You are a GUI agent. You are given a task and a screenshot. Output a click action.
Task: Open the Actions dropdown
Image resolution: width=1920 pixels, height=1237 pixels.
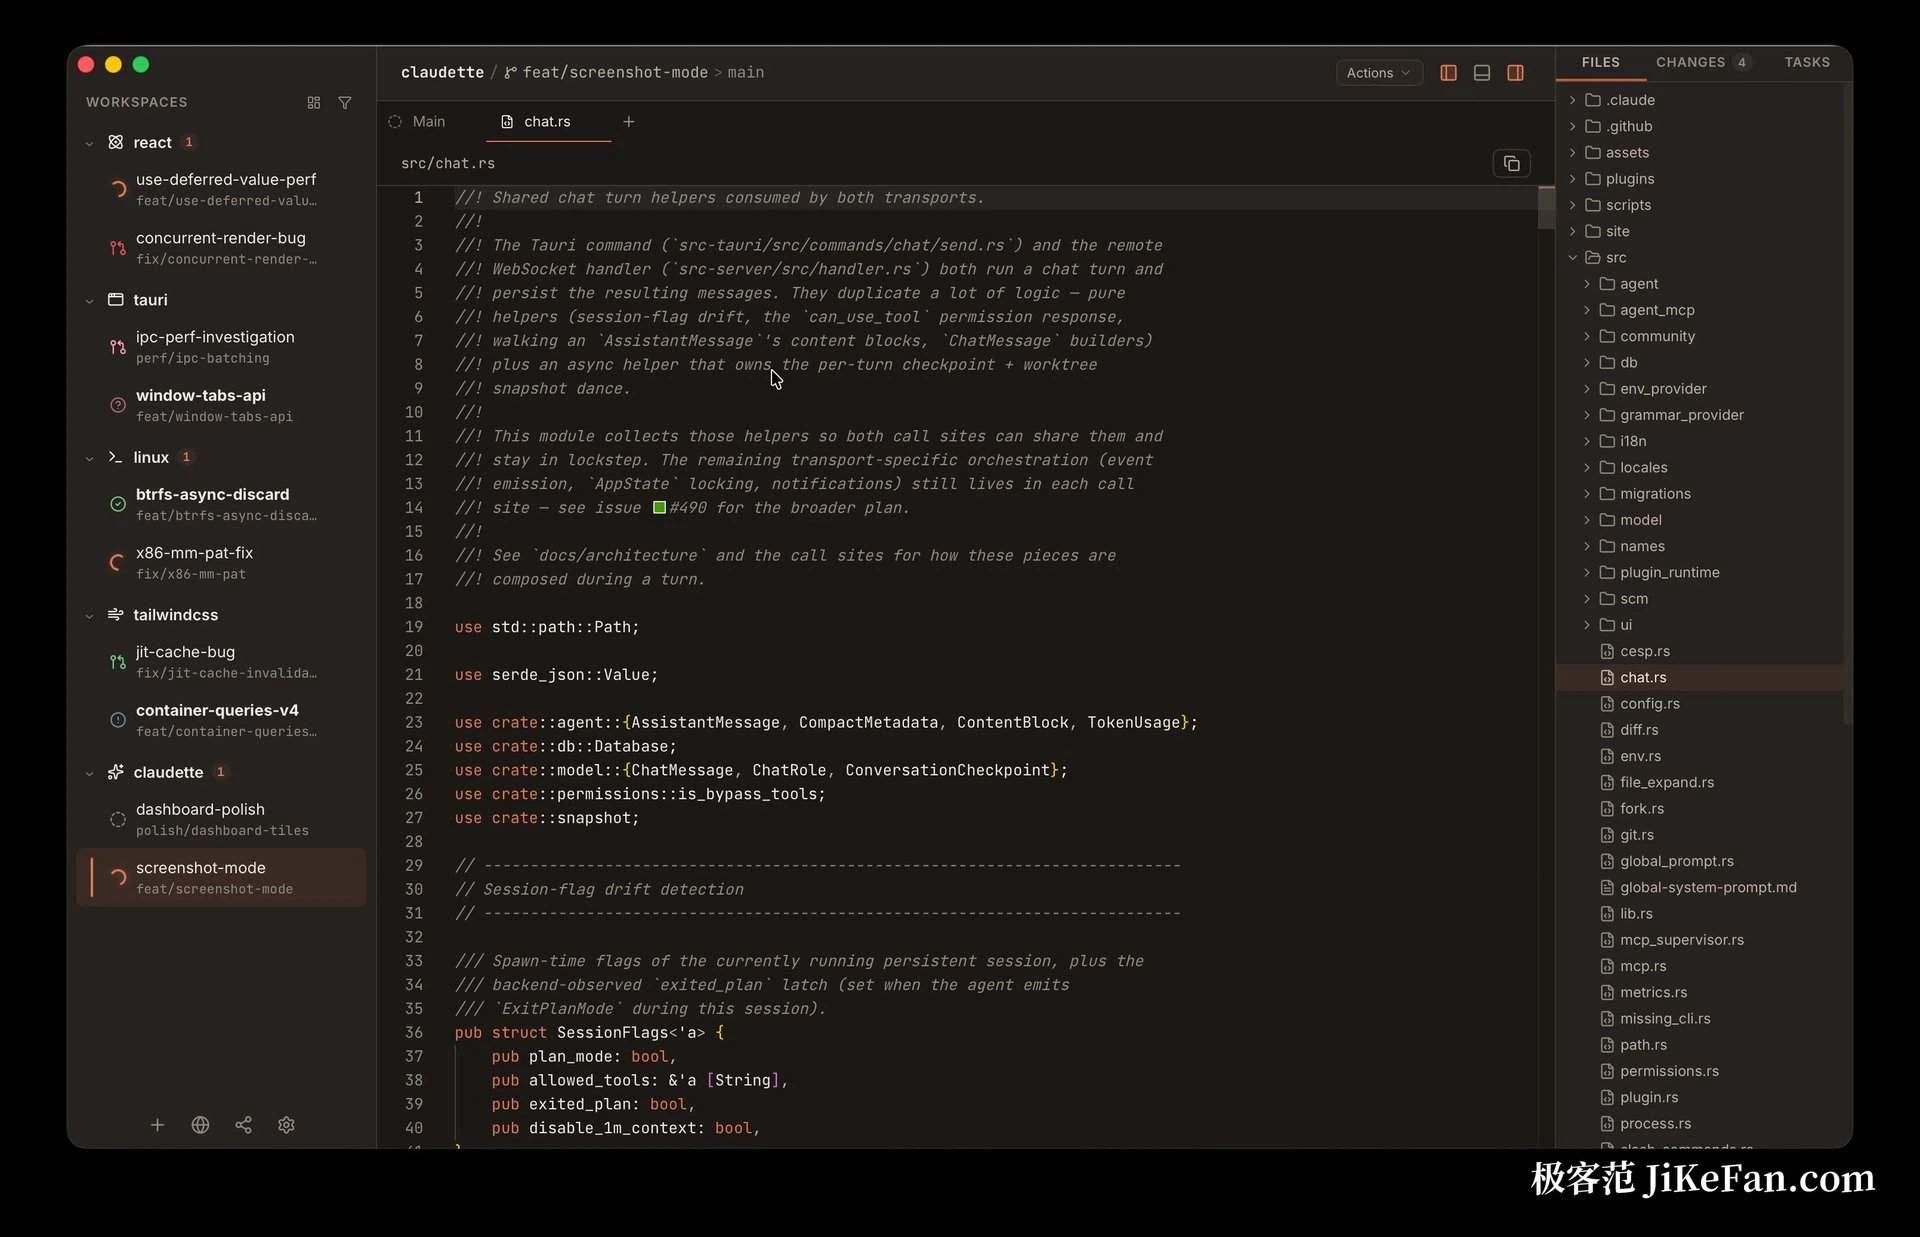[1379, 73]
